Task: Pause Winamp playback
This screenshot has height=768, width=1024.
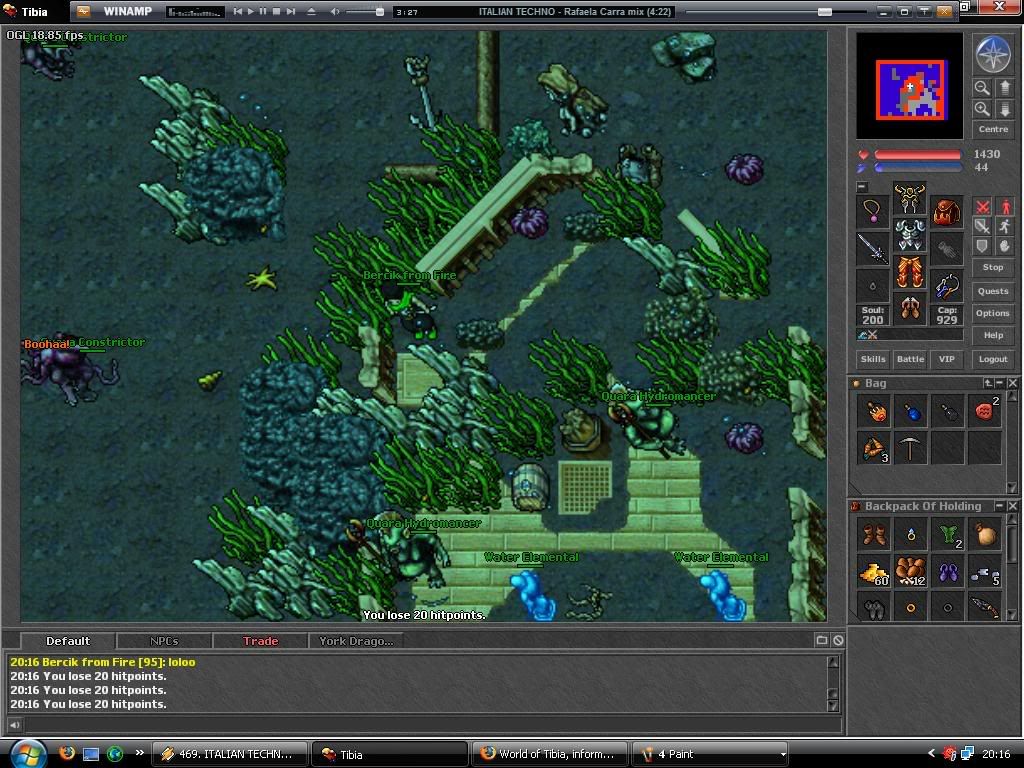Action: (x=263, y=11)
